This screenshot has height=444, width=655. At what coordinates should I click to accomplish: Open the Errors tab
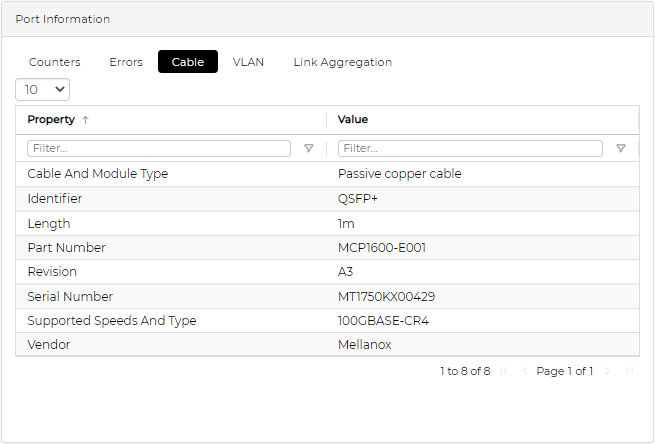pyautogui.click(x=126, y=62)
